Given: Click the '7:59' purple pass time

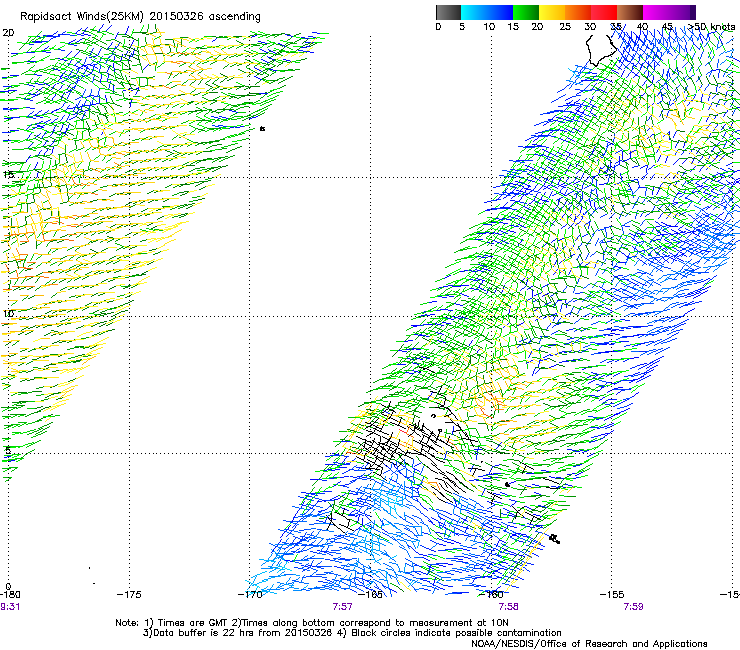Looking at the screenshot, I should pyautogui.click(x=633, y=607).
